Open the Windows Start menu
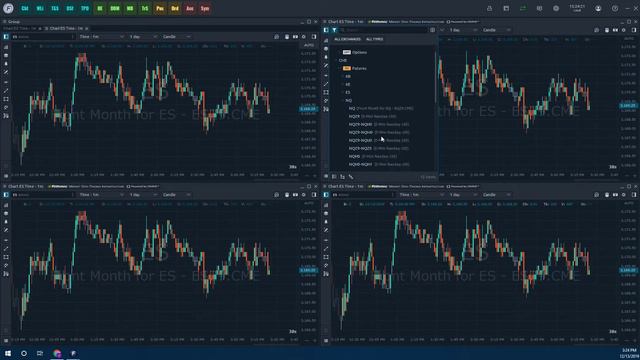640x360 pixels. (8, 353)
